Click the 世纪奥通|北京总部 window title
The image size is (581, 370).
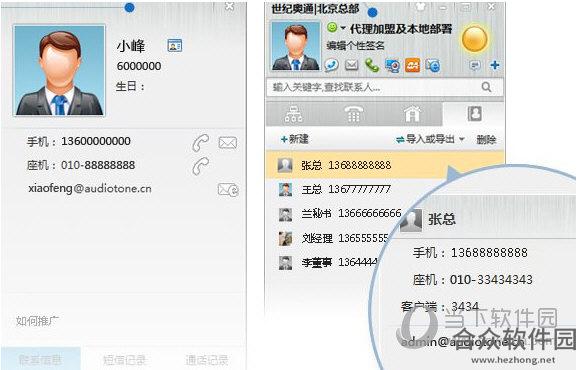click(x=315, y=9)
